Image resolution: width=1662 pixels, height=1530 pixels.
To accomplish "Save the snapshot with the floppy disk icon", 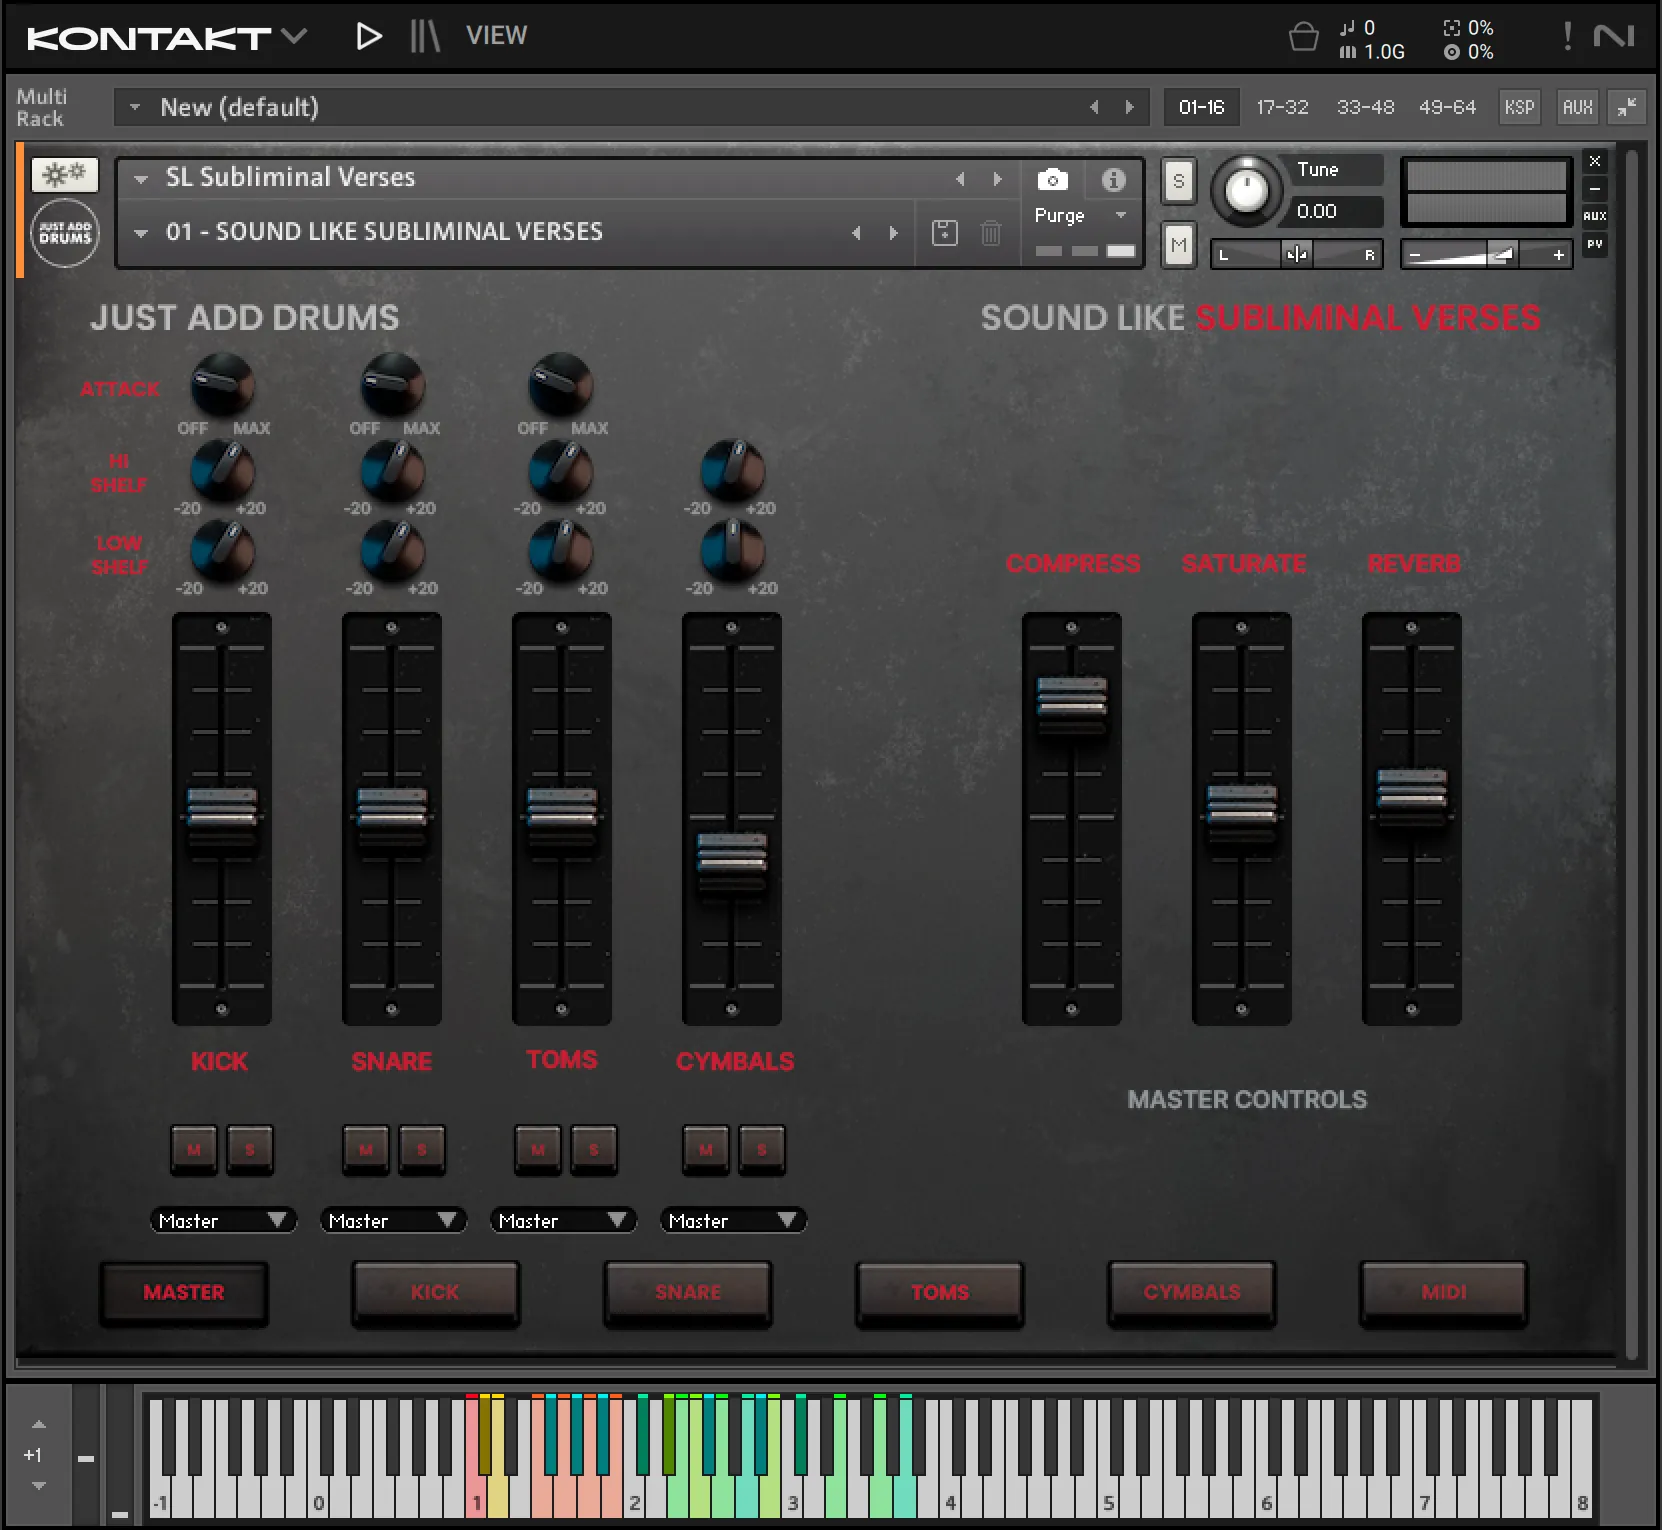I will [x=943, y=232].
